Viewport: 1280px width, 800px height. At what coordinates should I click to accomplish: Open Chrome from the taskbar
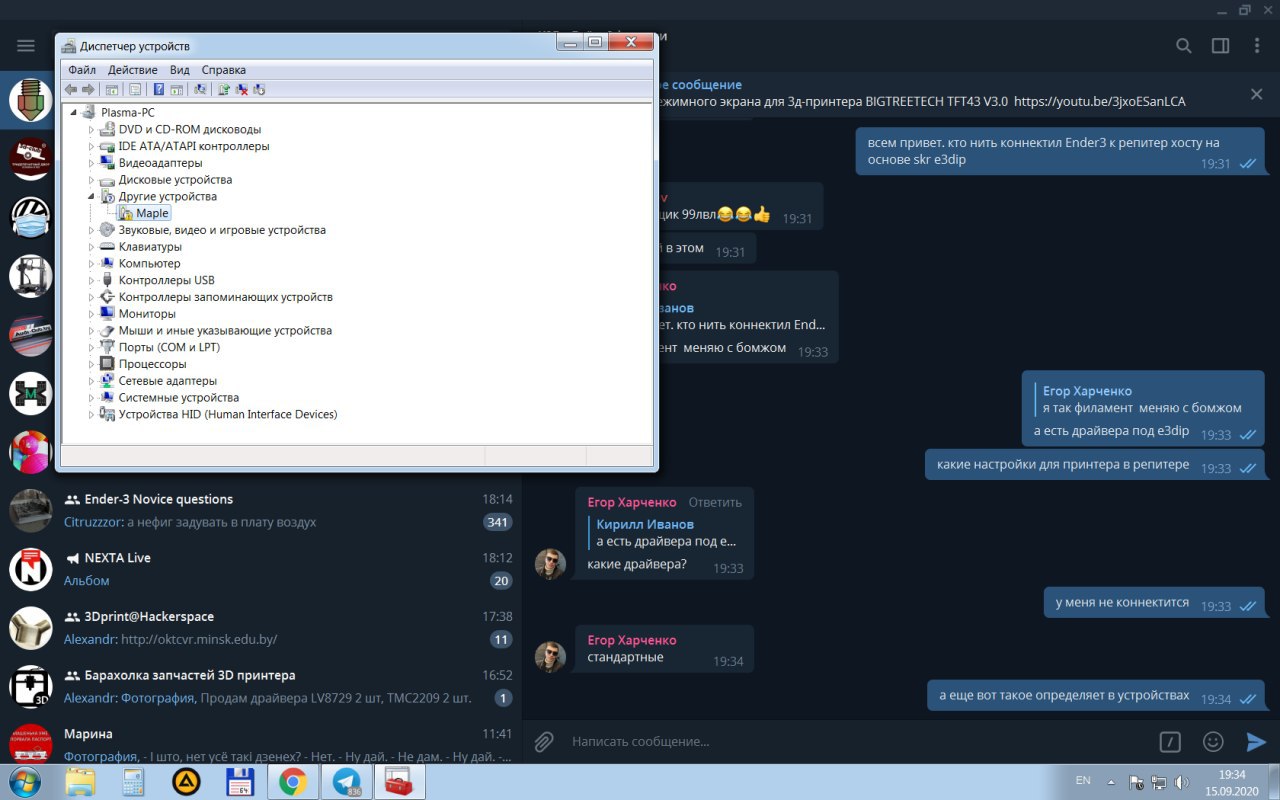[293, 781]
